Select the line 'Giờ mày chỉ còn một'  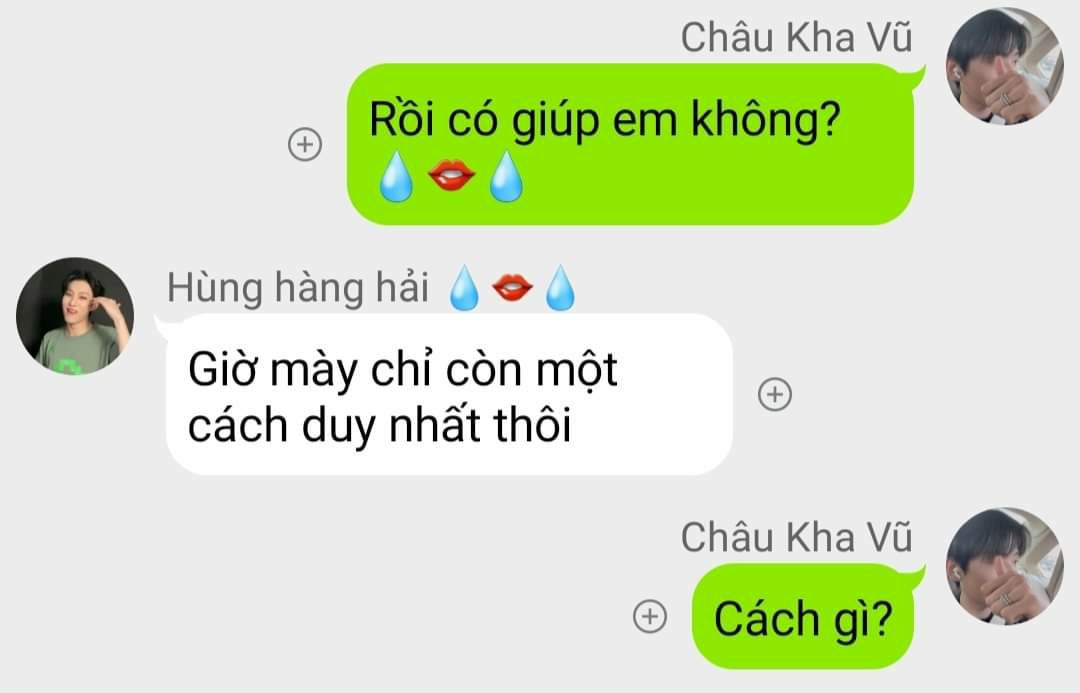[x=402, y=369]
